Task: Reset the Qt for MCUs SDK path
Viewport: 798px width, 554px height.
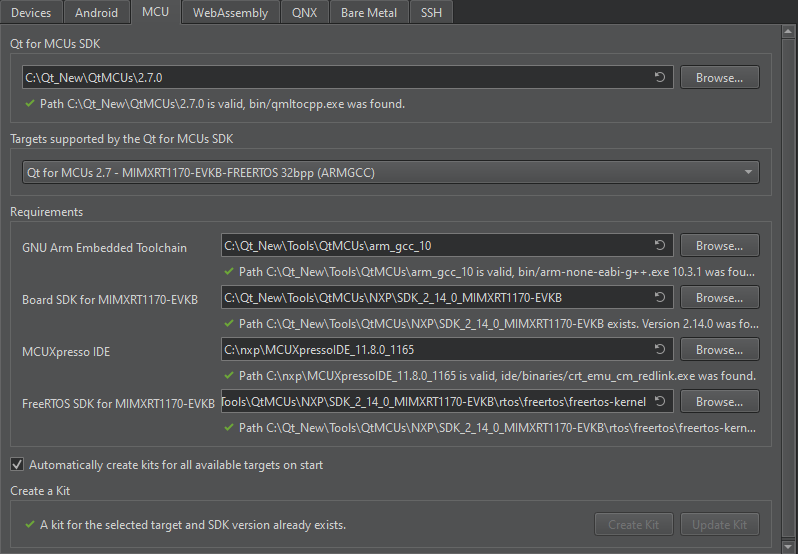Action: click(660, 78)
